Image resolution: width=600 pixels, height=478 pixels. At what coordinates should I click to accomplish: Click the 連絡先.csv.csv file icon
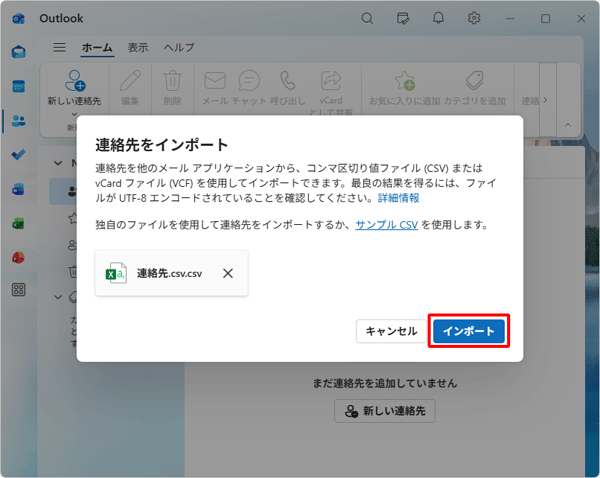click(116, 273)
